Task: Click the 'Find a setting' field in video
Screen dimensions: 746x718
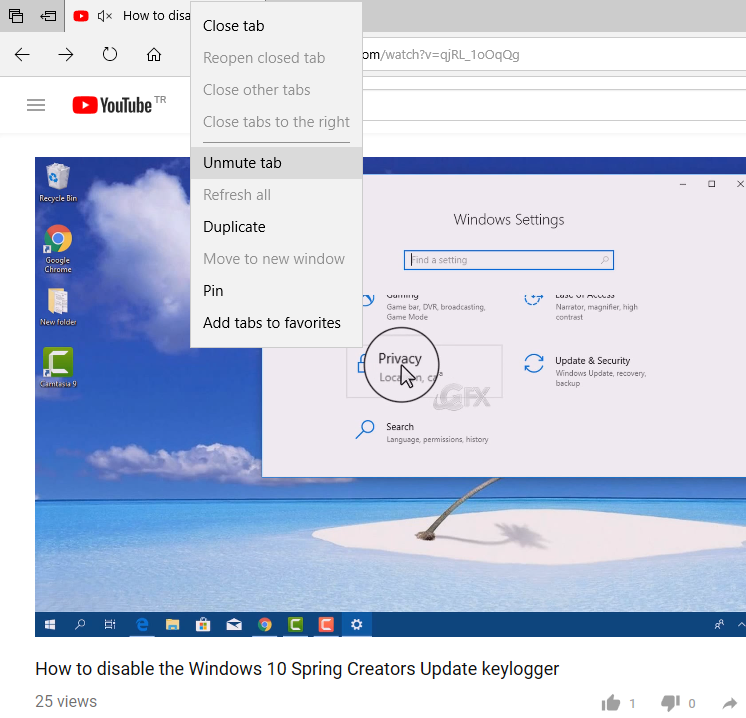Action: (x=509, y=260)
